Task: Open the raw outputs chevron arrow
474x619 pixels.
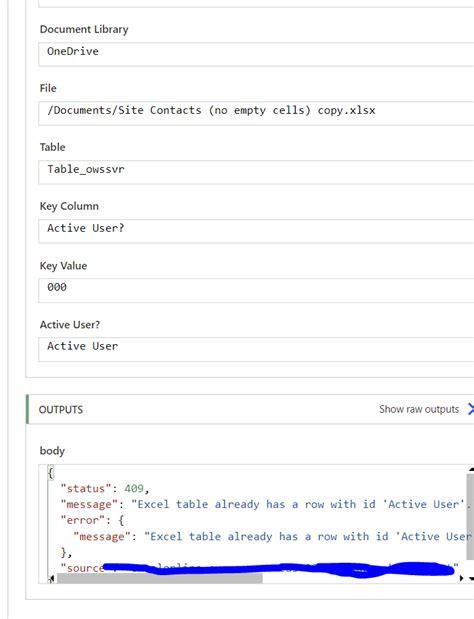Action: coord(470,409)
